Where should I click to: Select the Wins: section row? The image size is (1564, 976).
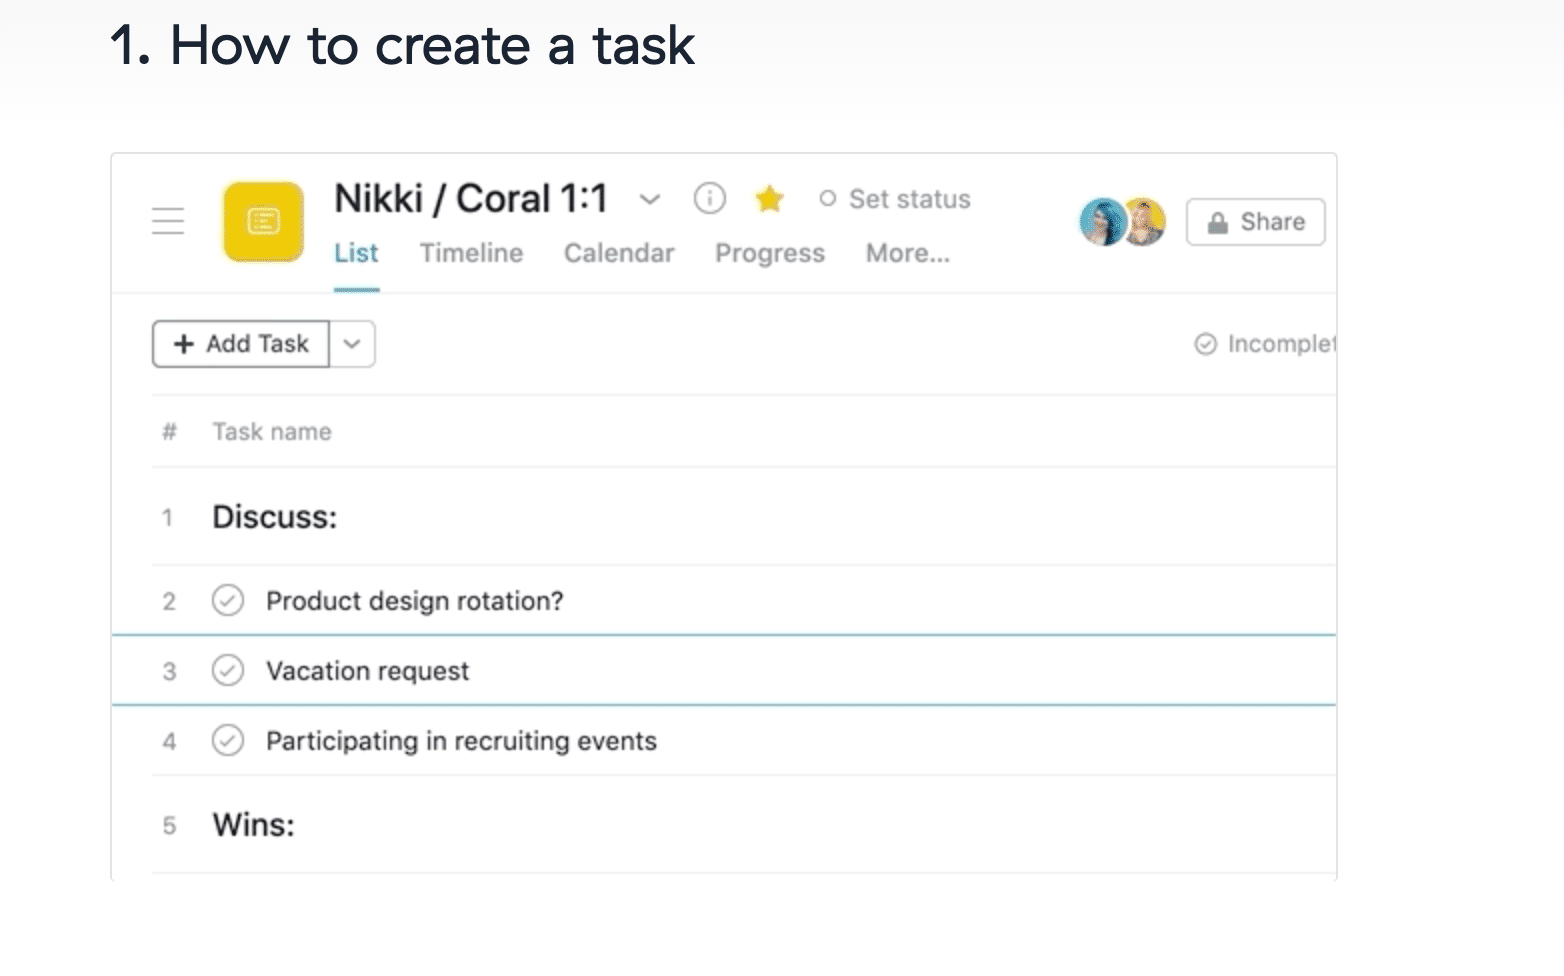254,825
